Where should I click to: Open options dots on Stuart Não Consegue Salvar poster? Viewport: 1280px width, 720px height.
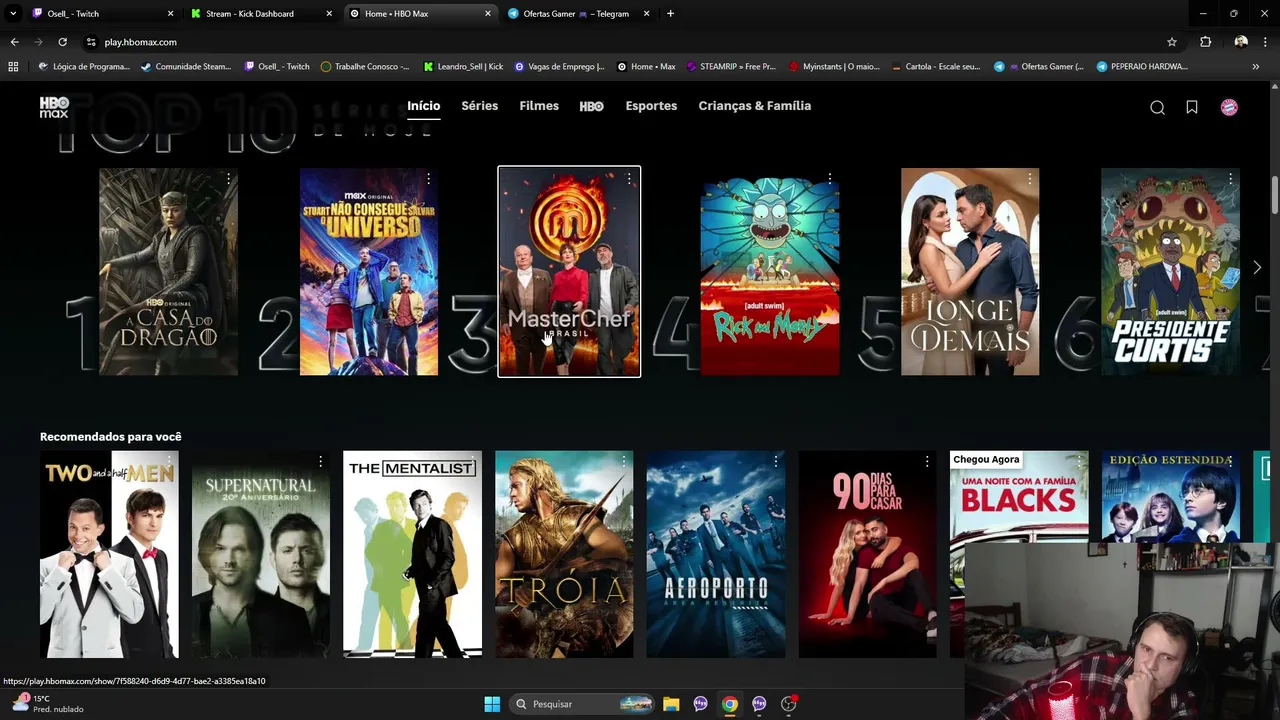coord(428,178)
